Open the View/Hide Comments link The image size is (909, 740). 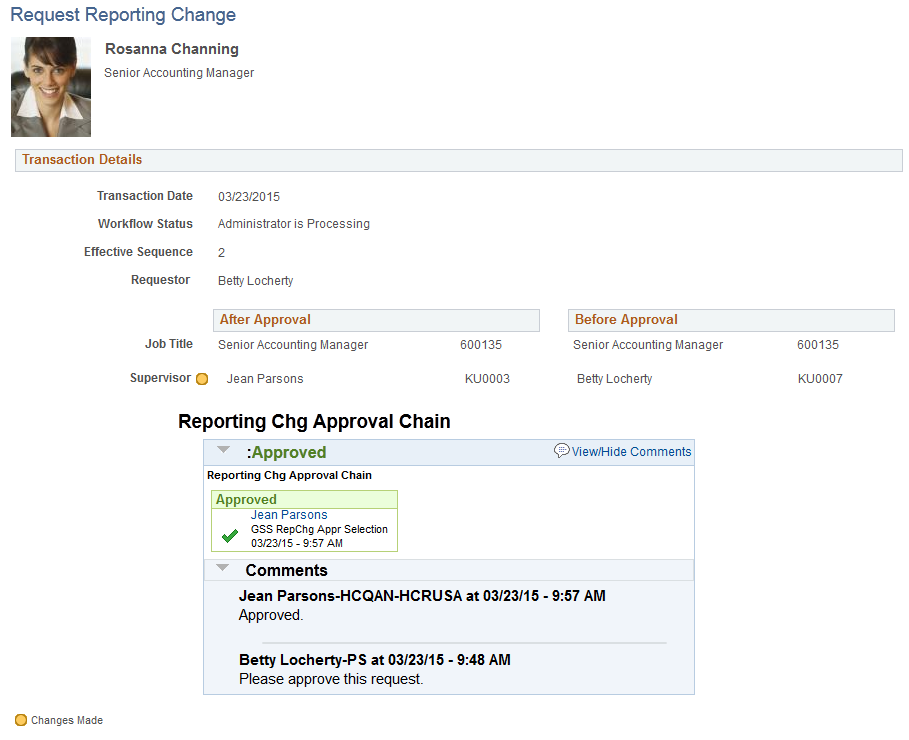(631, 452)
